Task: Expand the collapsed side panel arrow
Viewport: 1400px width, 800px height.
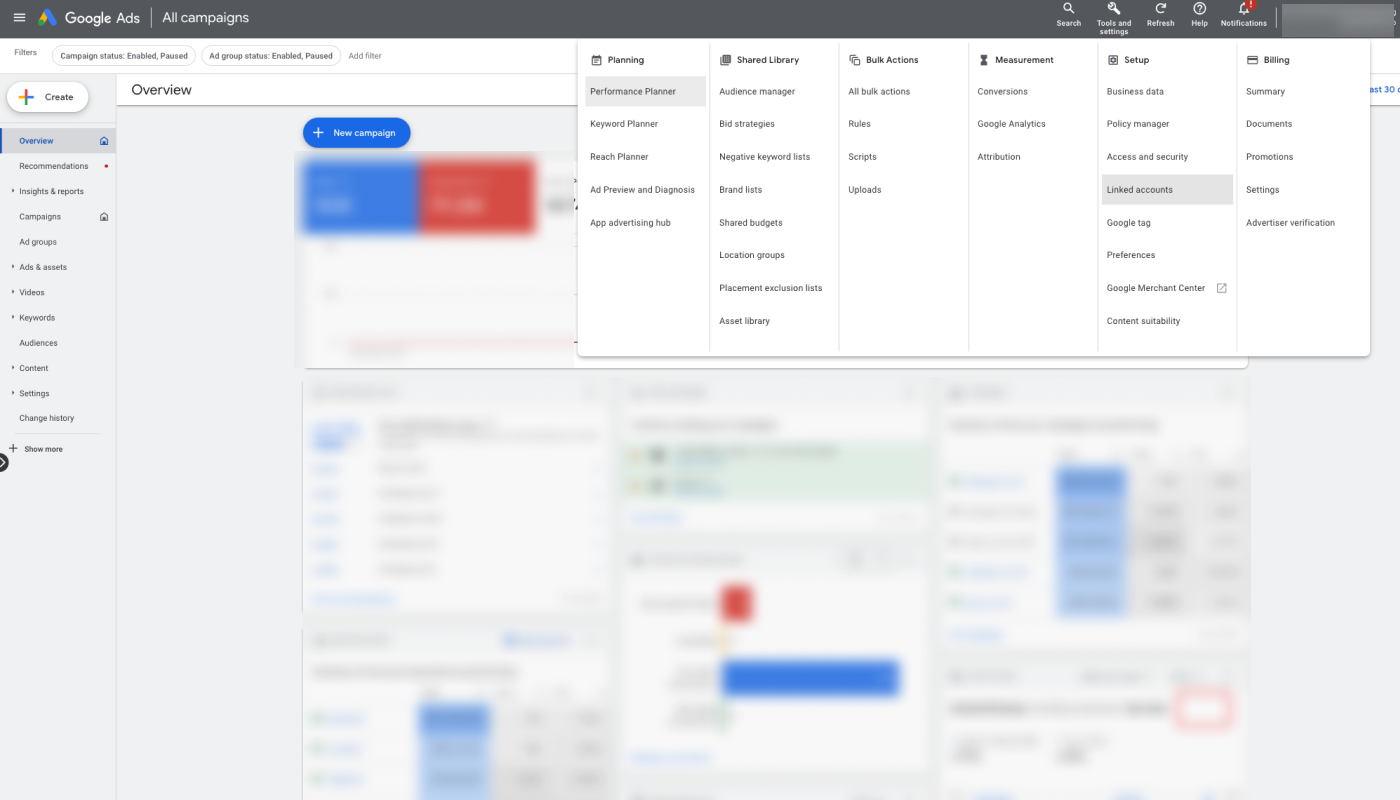Action: [x=3, y=462]
